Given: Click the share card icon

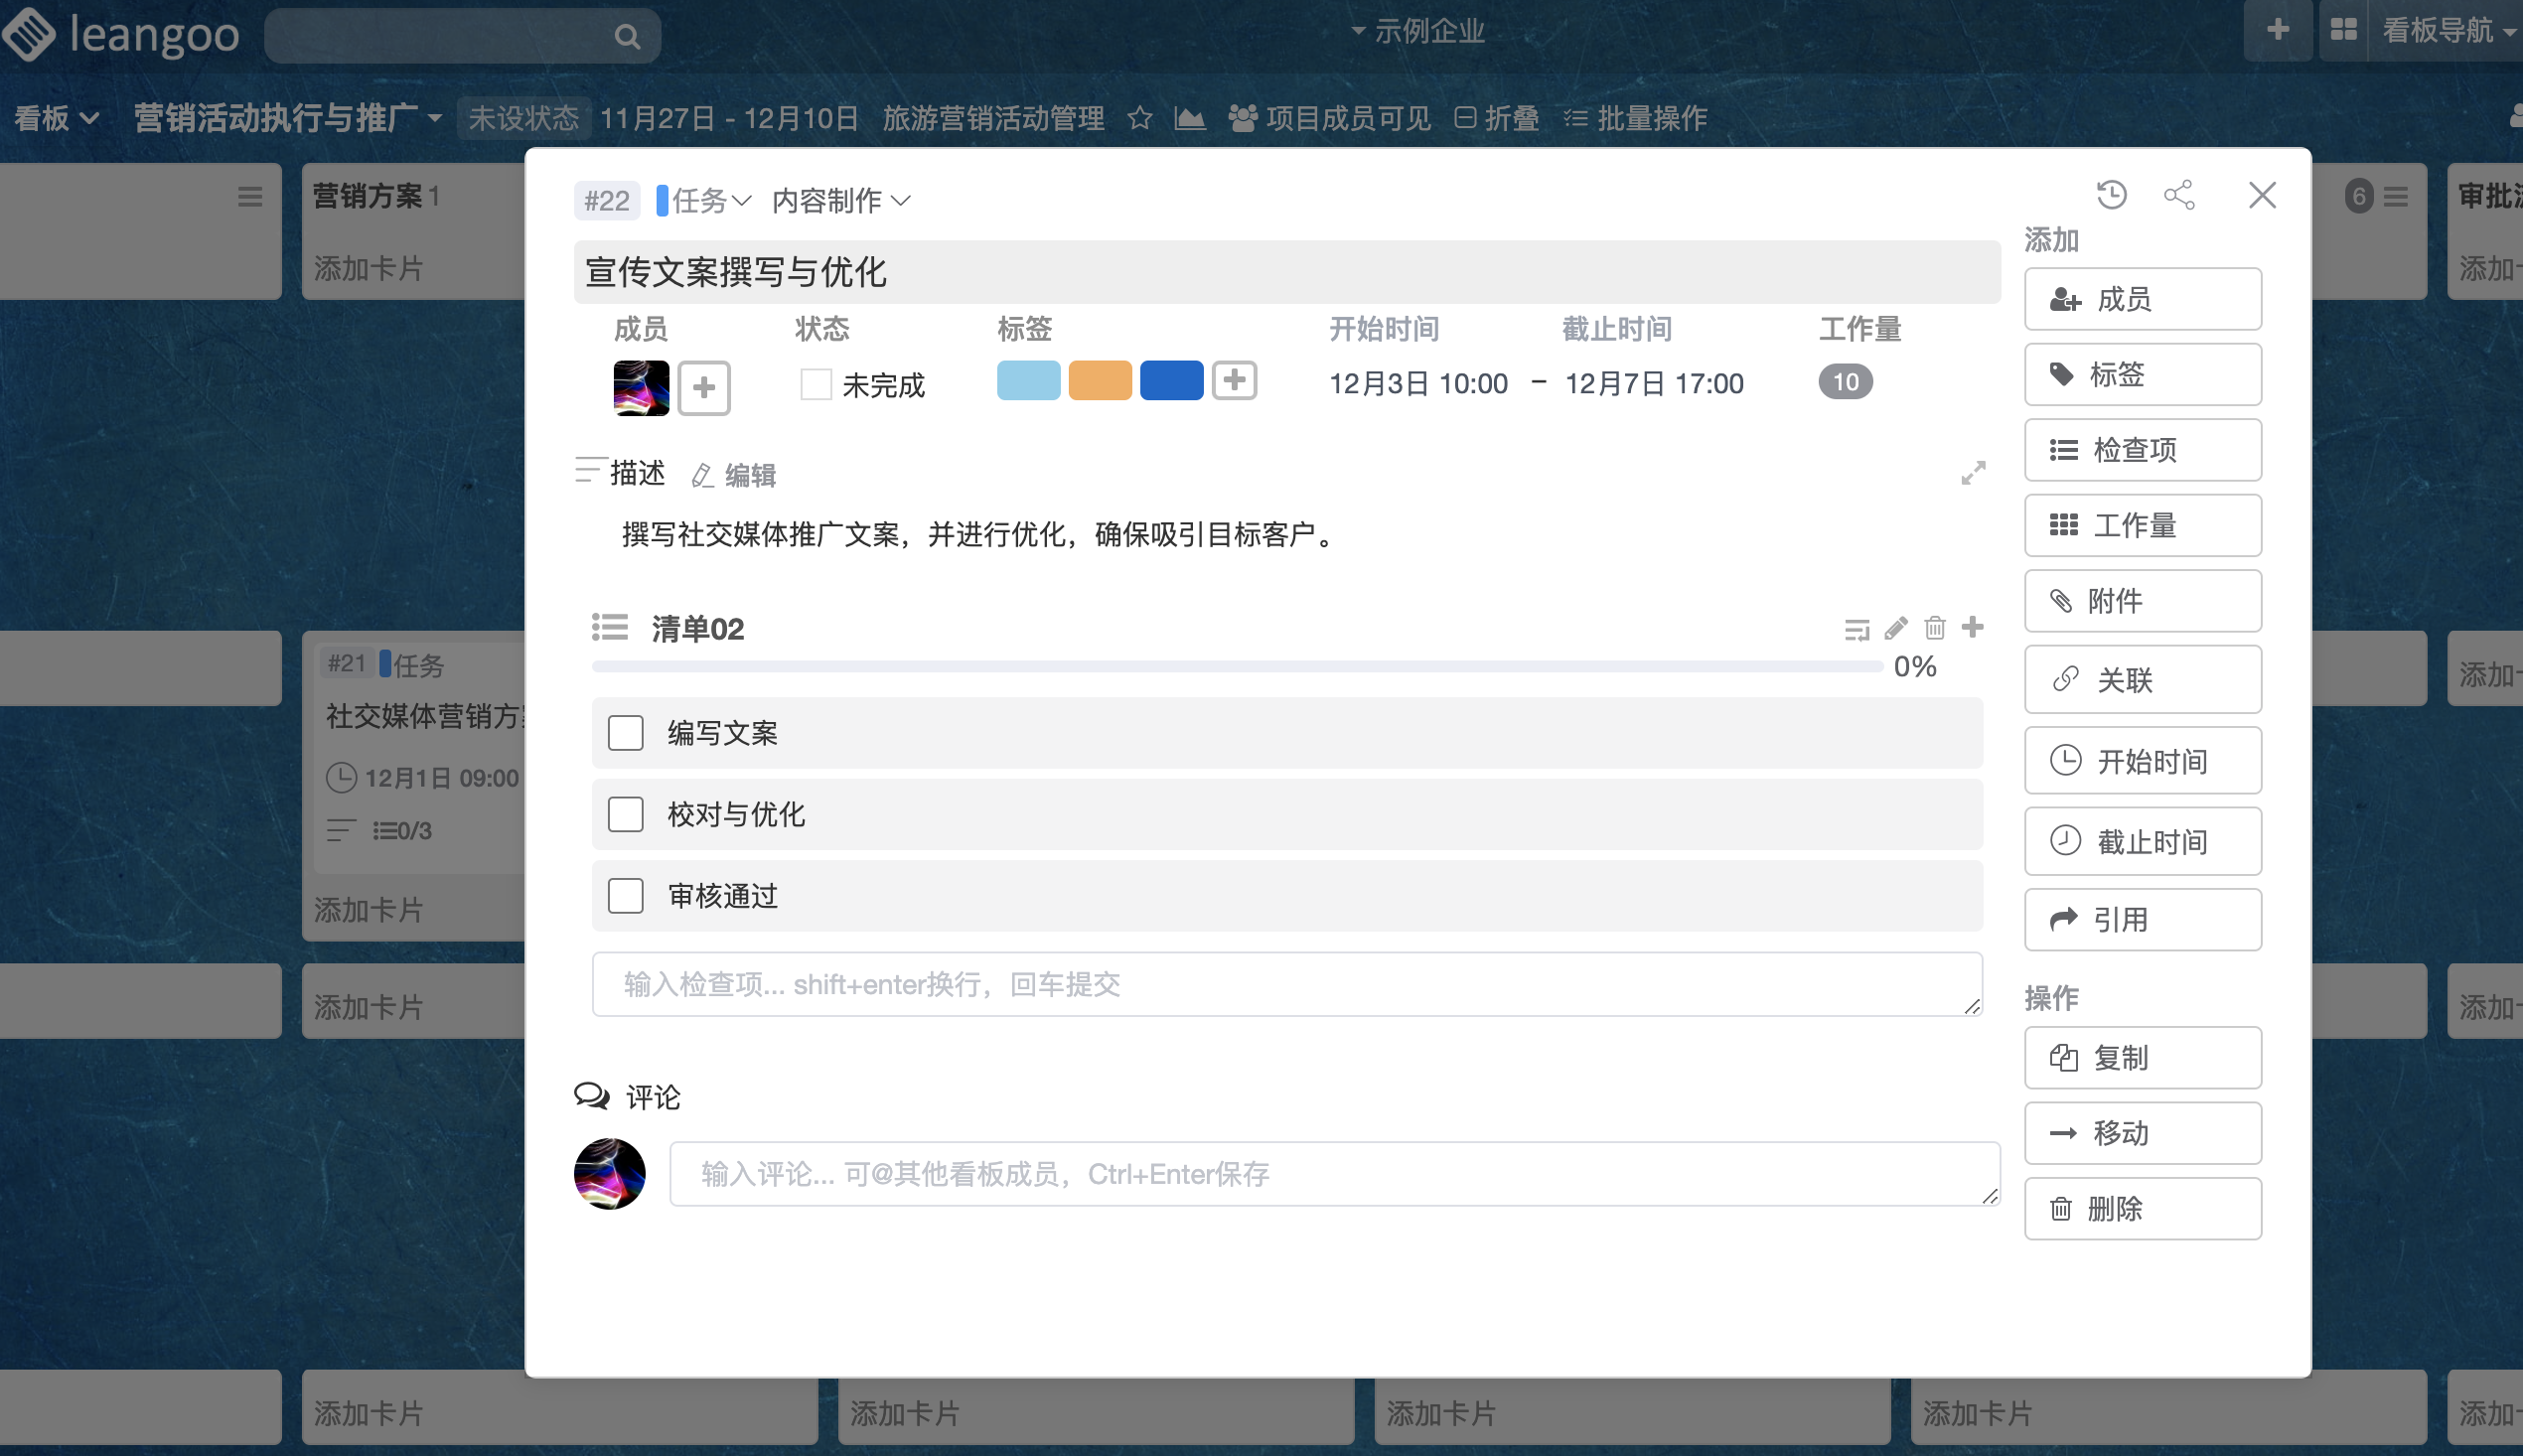Looking at the screenshot, I should coord(2179,195).
